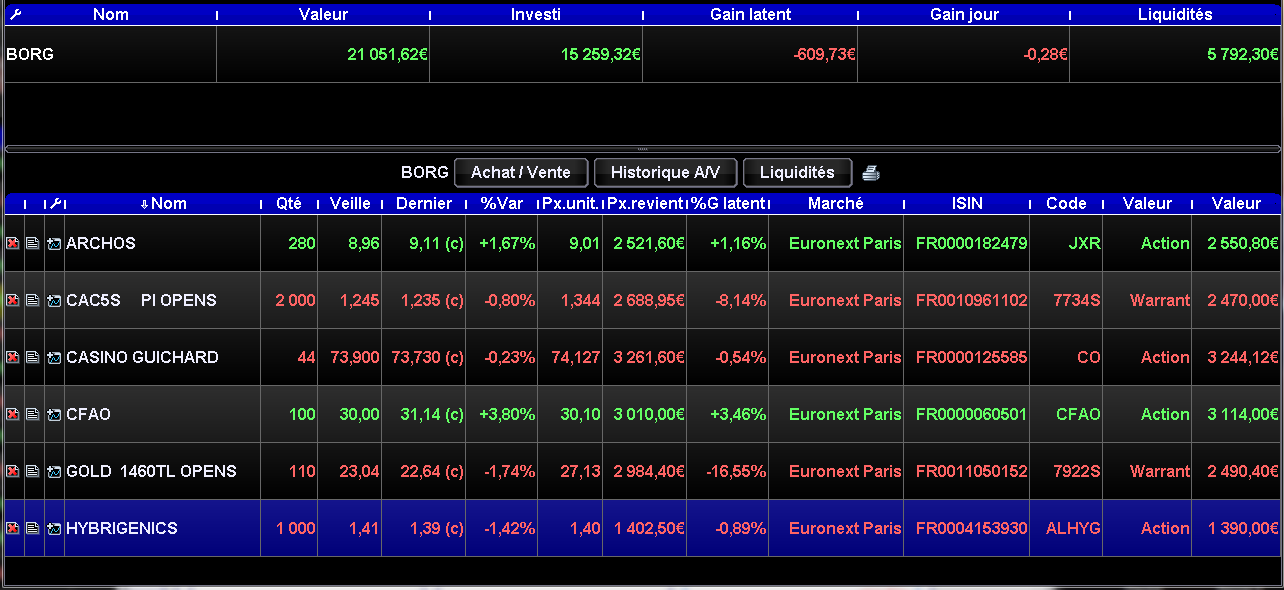Click the daily gain -0,28€

[1045, 54]
